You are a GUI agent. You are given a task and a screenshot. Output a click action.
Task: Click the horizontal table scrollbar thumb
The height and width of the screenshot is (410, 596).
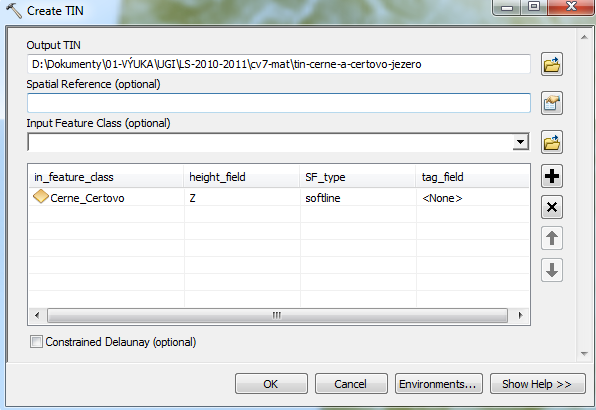tap(277, 315)
